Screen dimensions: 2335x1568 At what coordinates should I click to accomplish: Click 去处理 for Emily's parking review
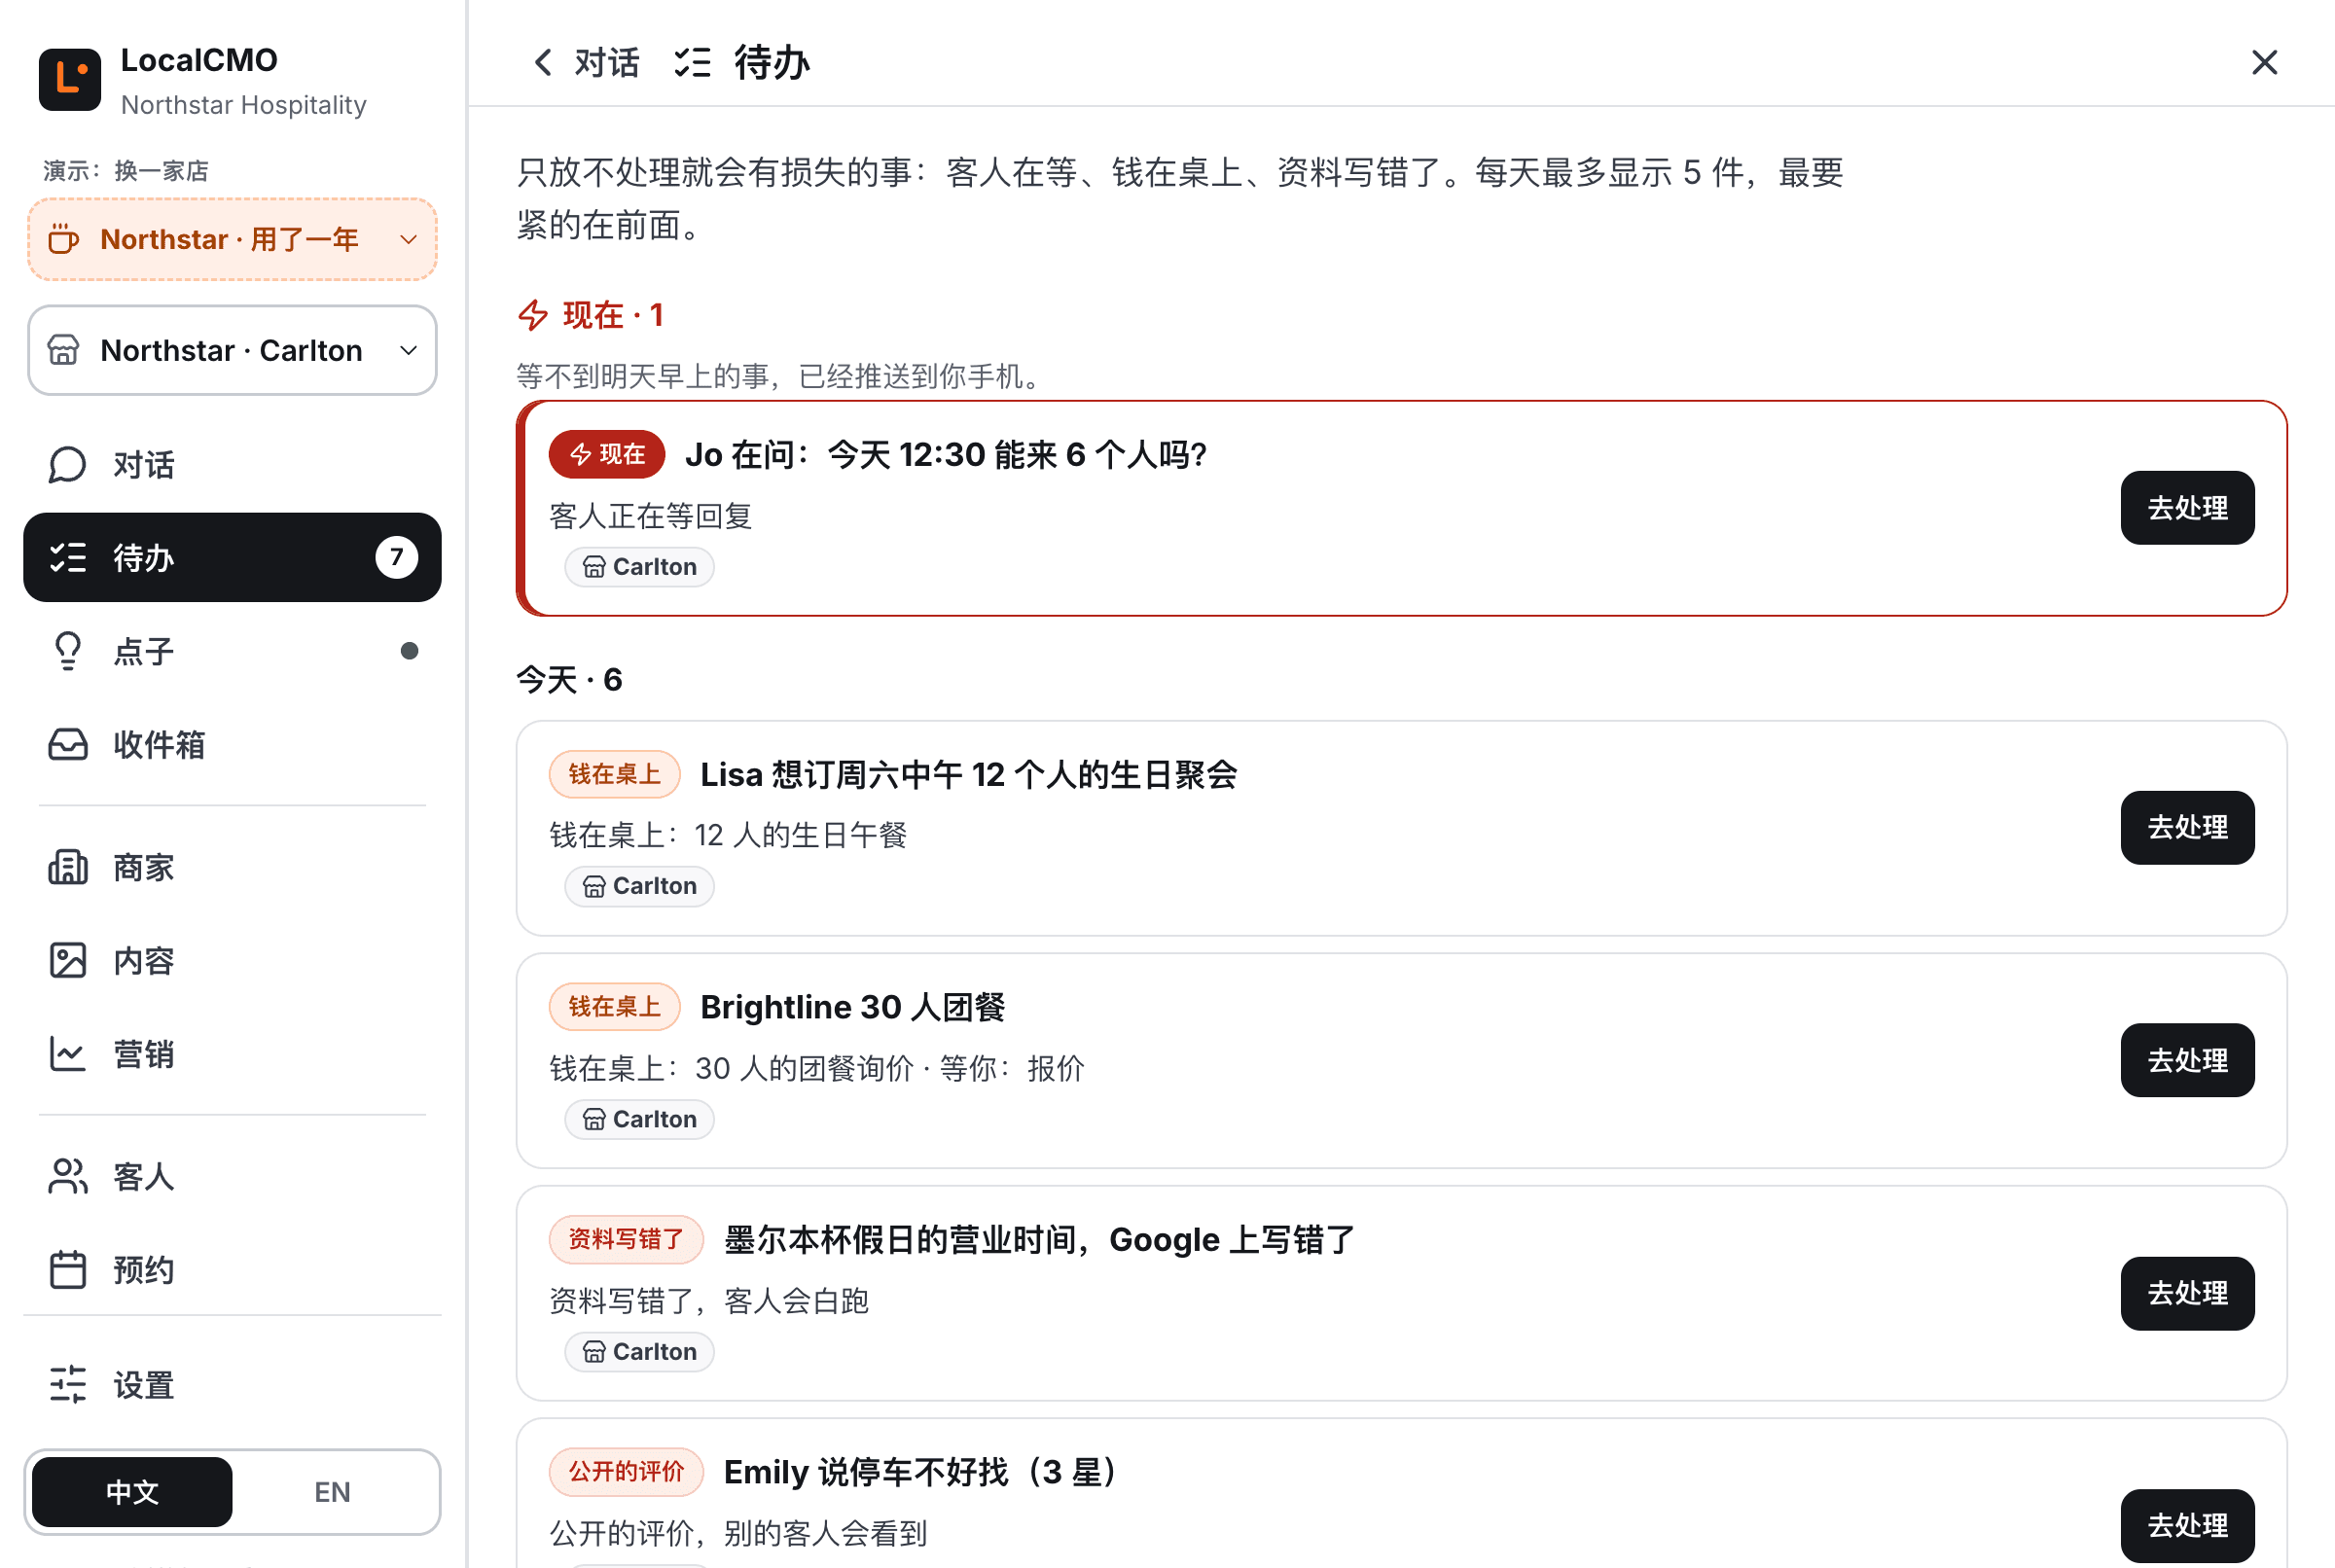pyautogui.click(x=2187, y=1526)
